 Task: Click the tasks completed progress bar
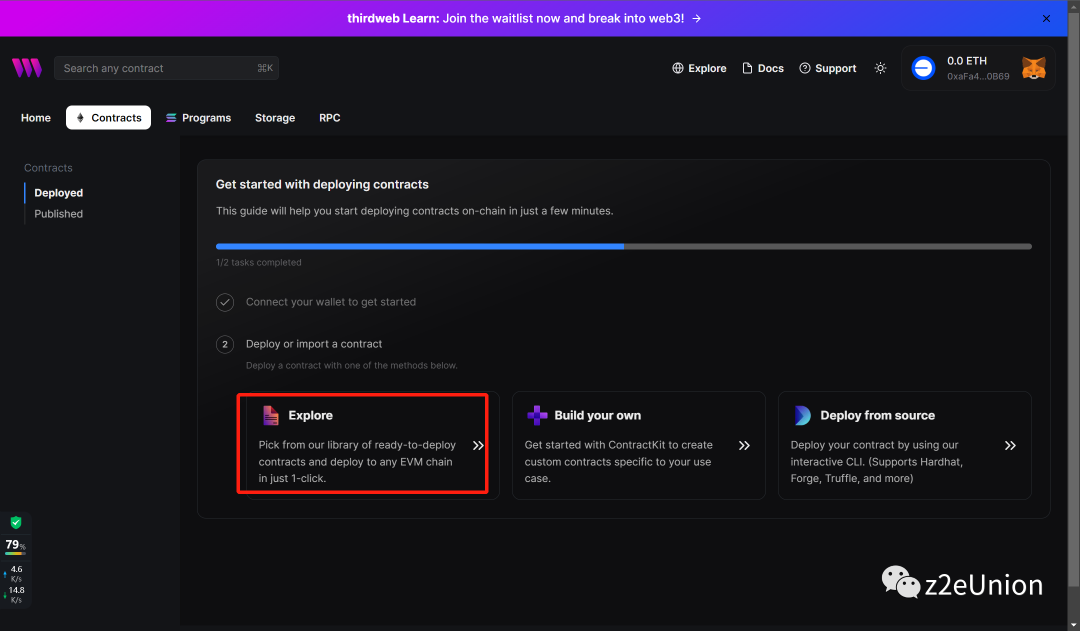point(623,246)
